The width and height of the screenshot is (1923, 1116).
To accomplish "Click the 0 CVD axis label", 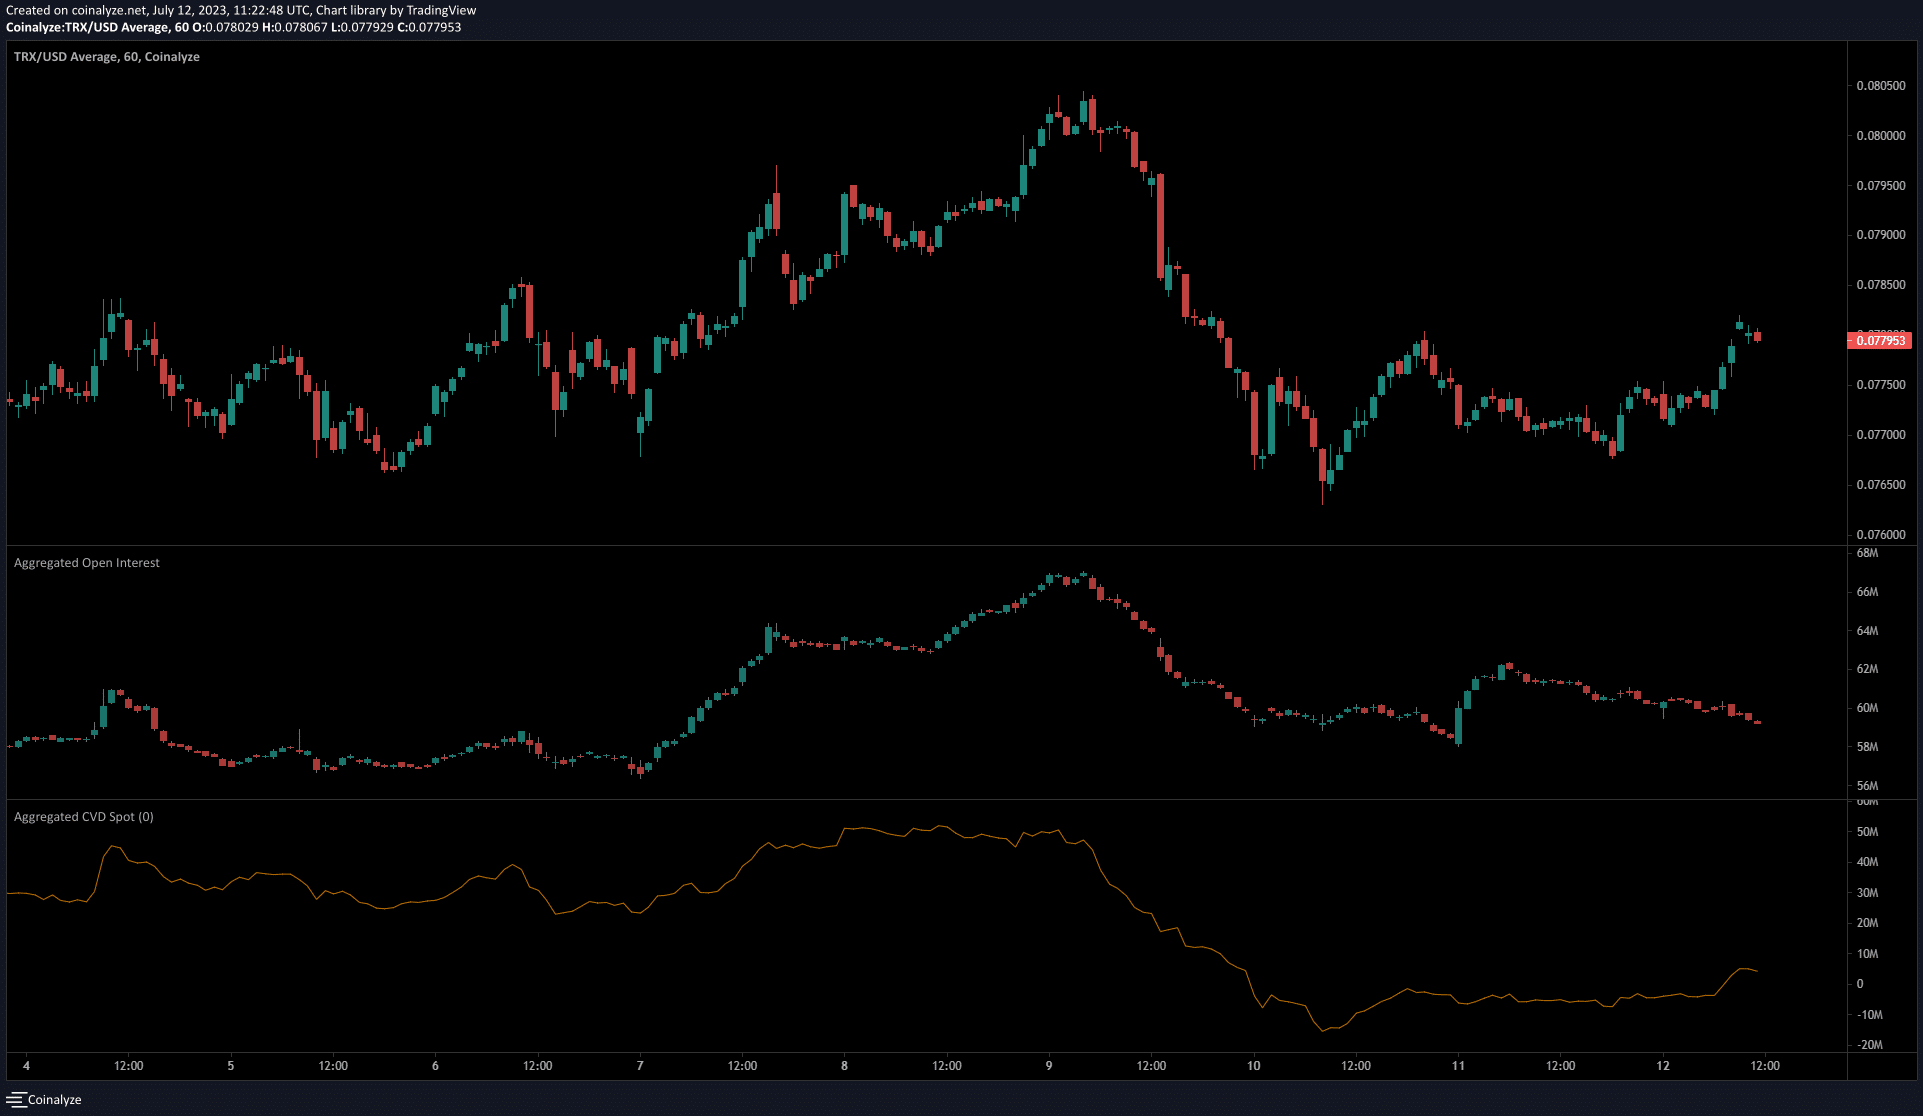I will click(x=1860, y=984).
